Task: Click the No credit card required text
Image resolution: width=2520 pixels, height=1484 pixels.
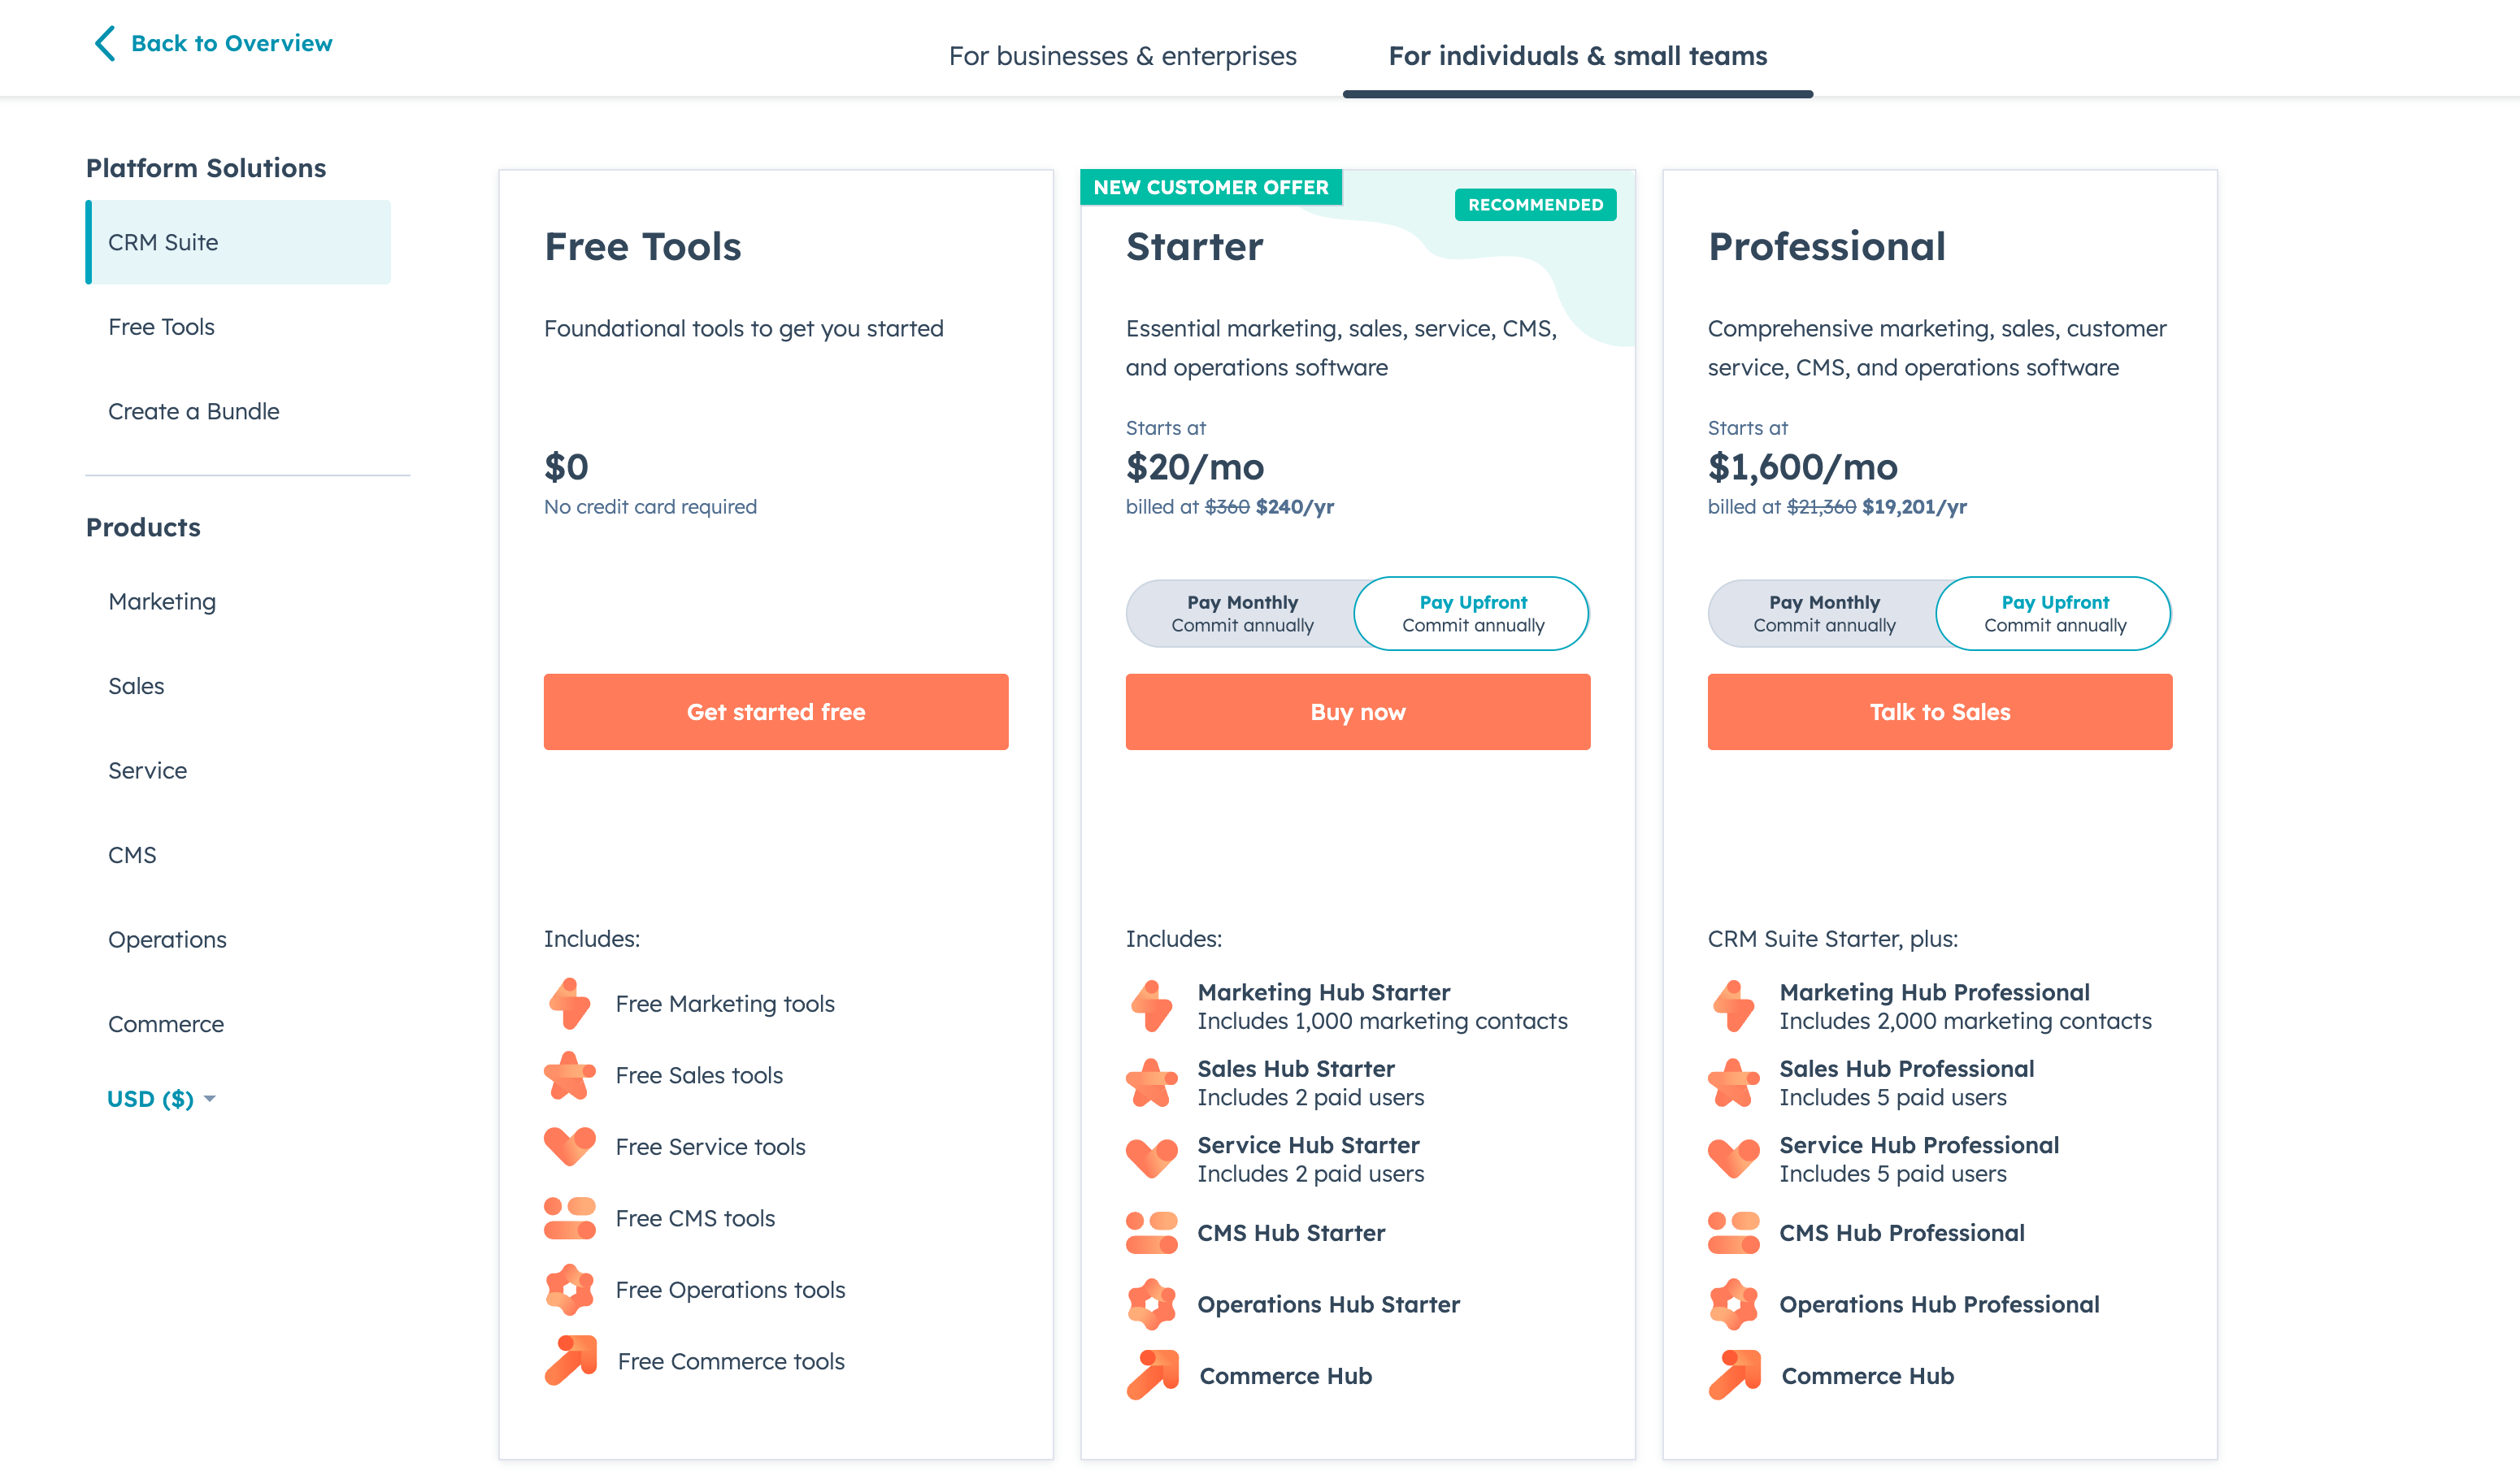Action: coord(650,506)
